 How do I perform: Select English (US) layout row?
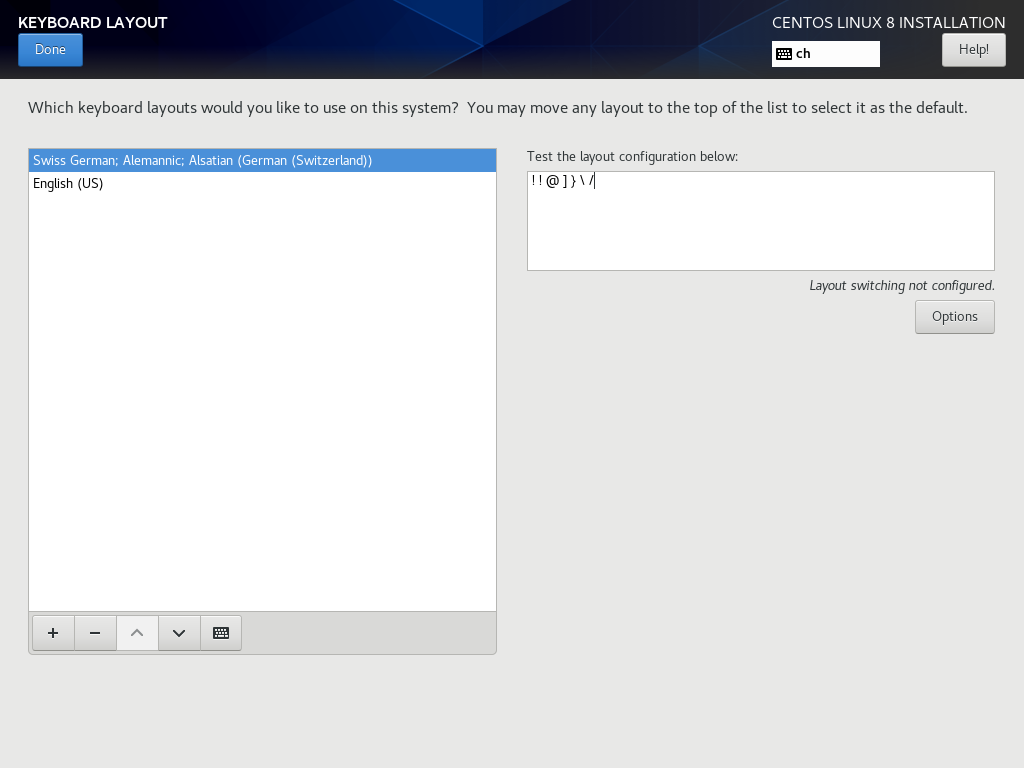pyautogui.click(x=263, y=184)
